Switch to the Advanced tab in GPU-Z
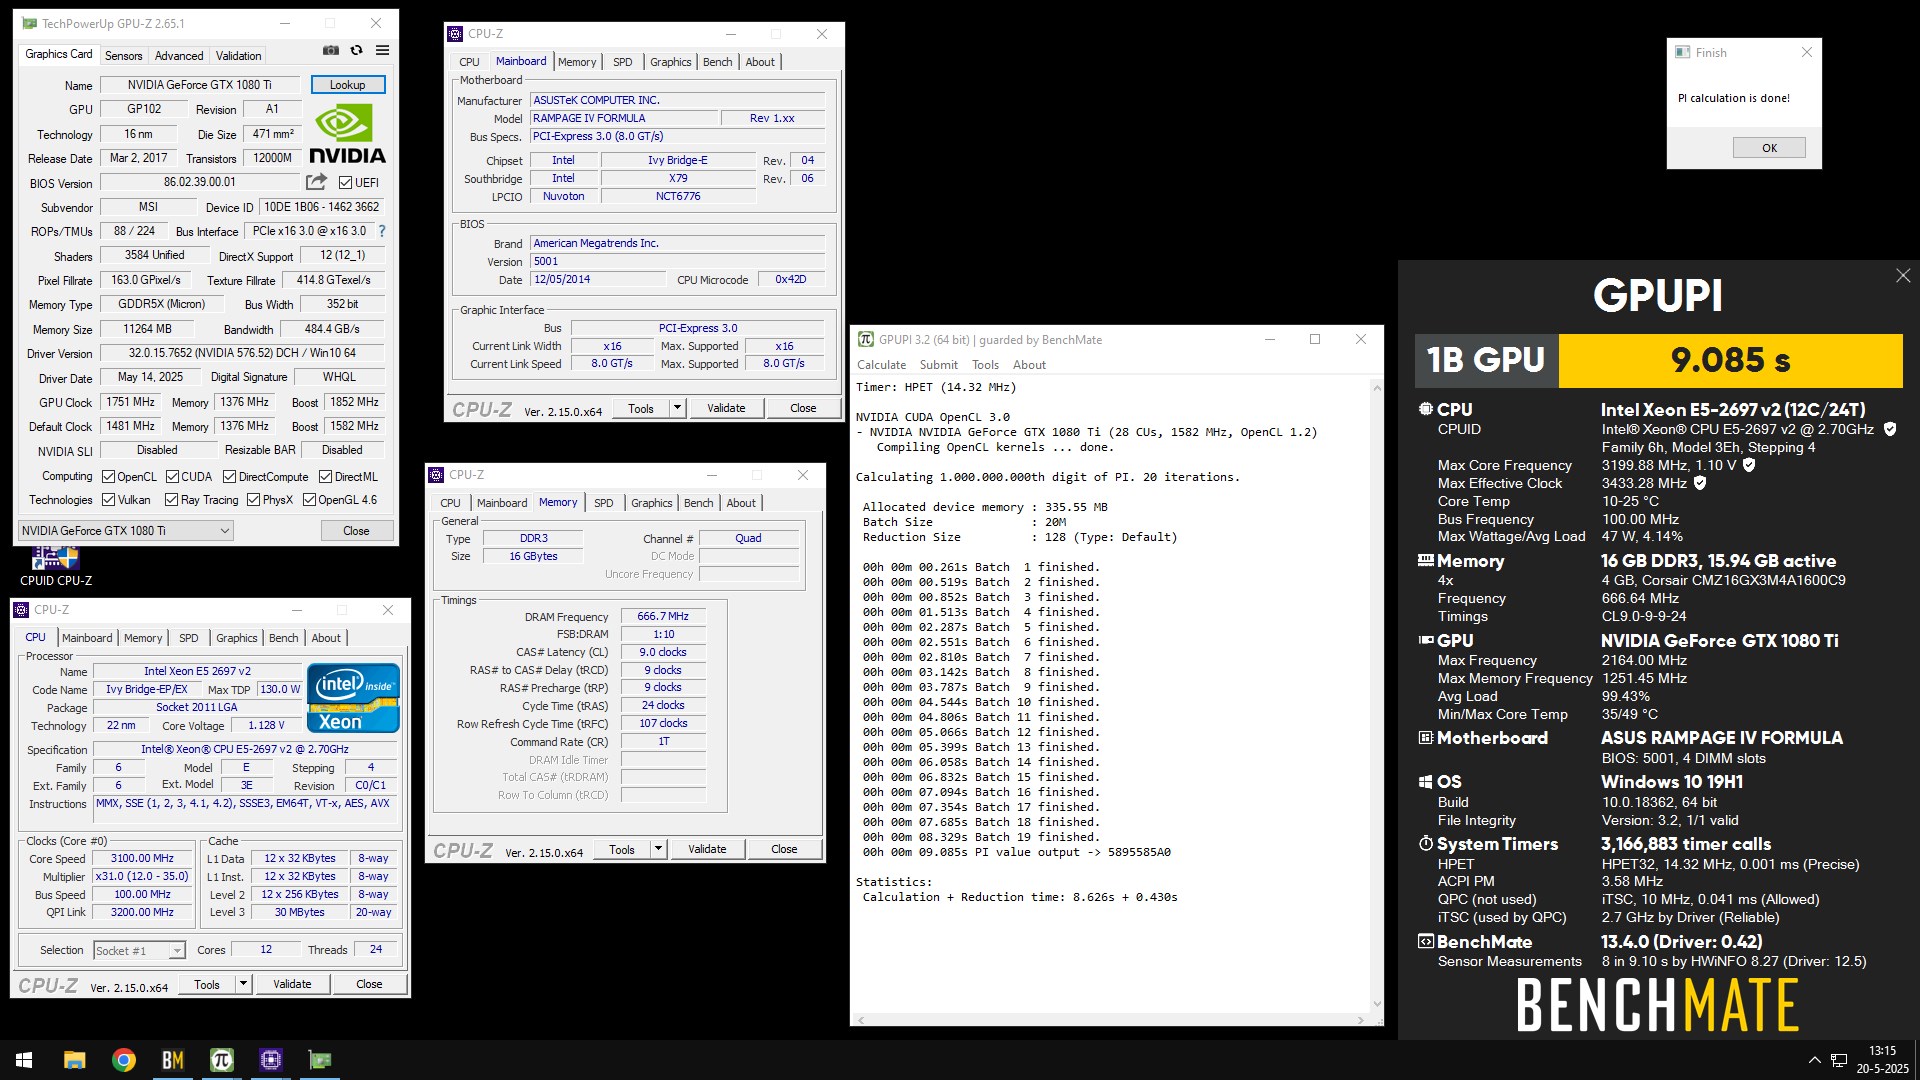 pyautogui.click(x=179, y=56)
